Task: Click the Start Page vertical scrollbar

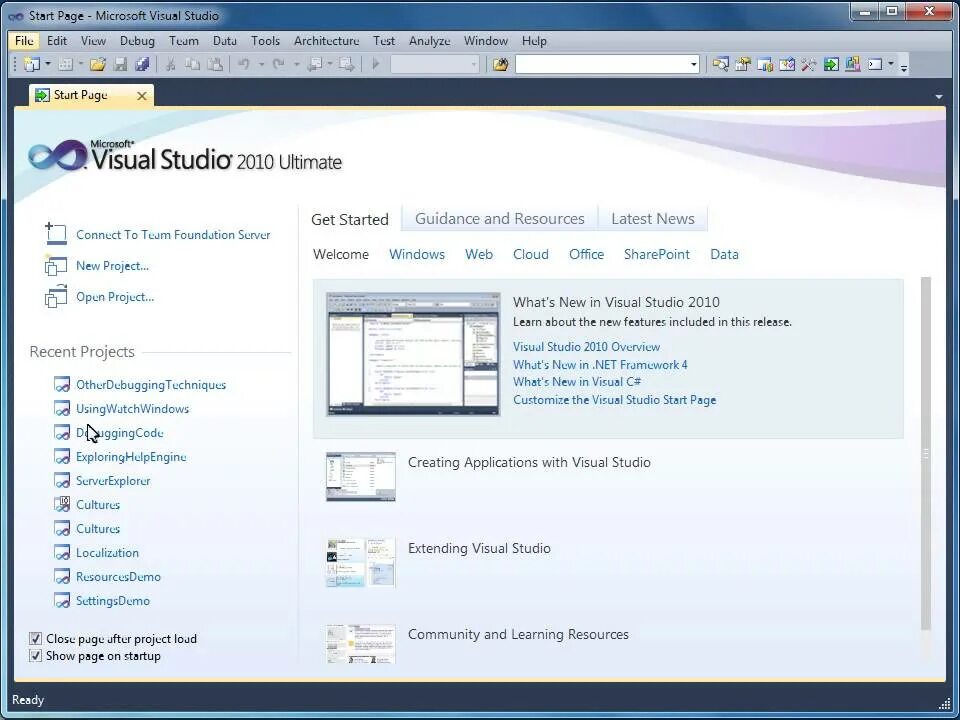Action: [x=926, y=453]
